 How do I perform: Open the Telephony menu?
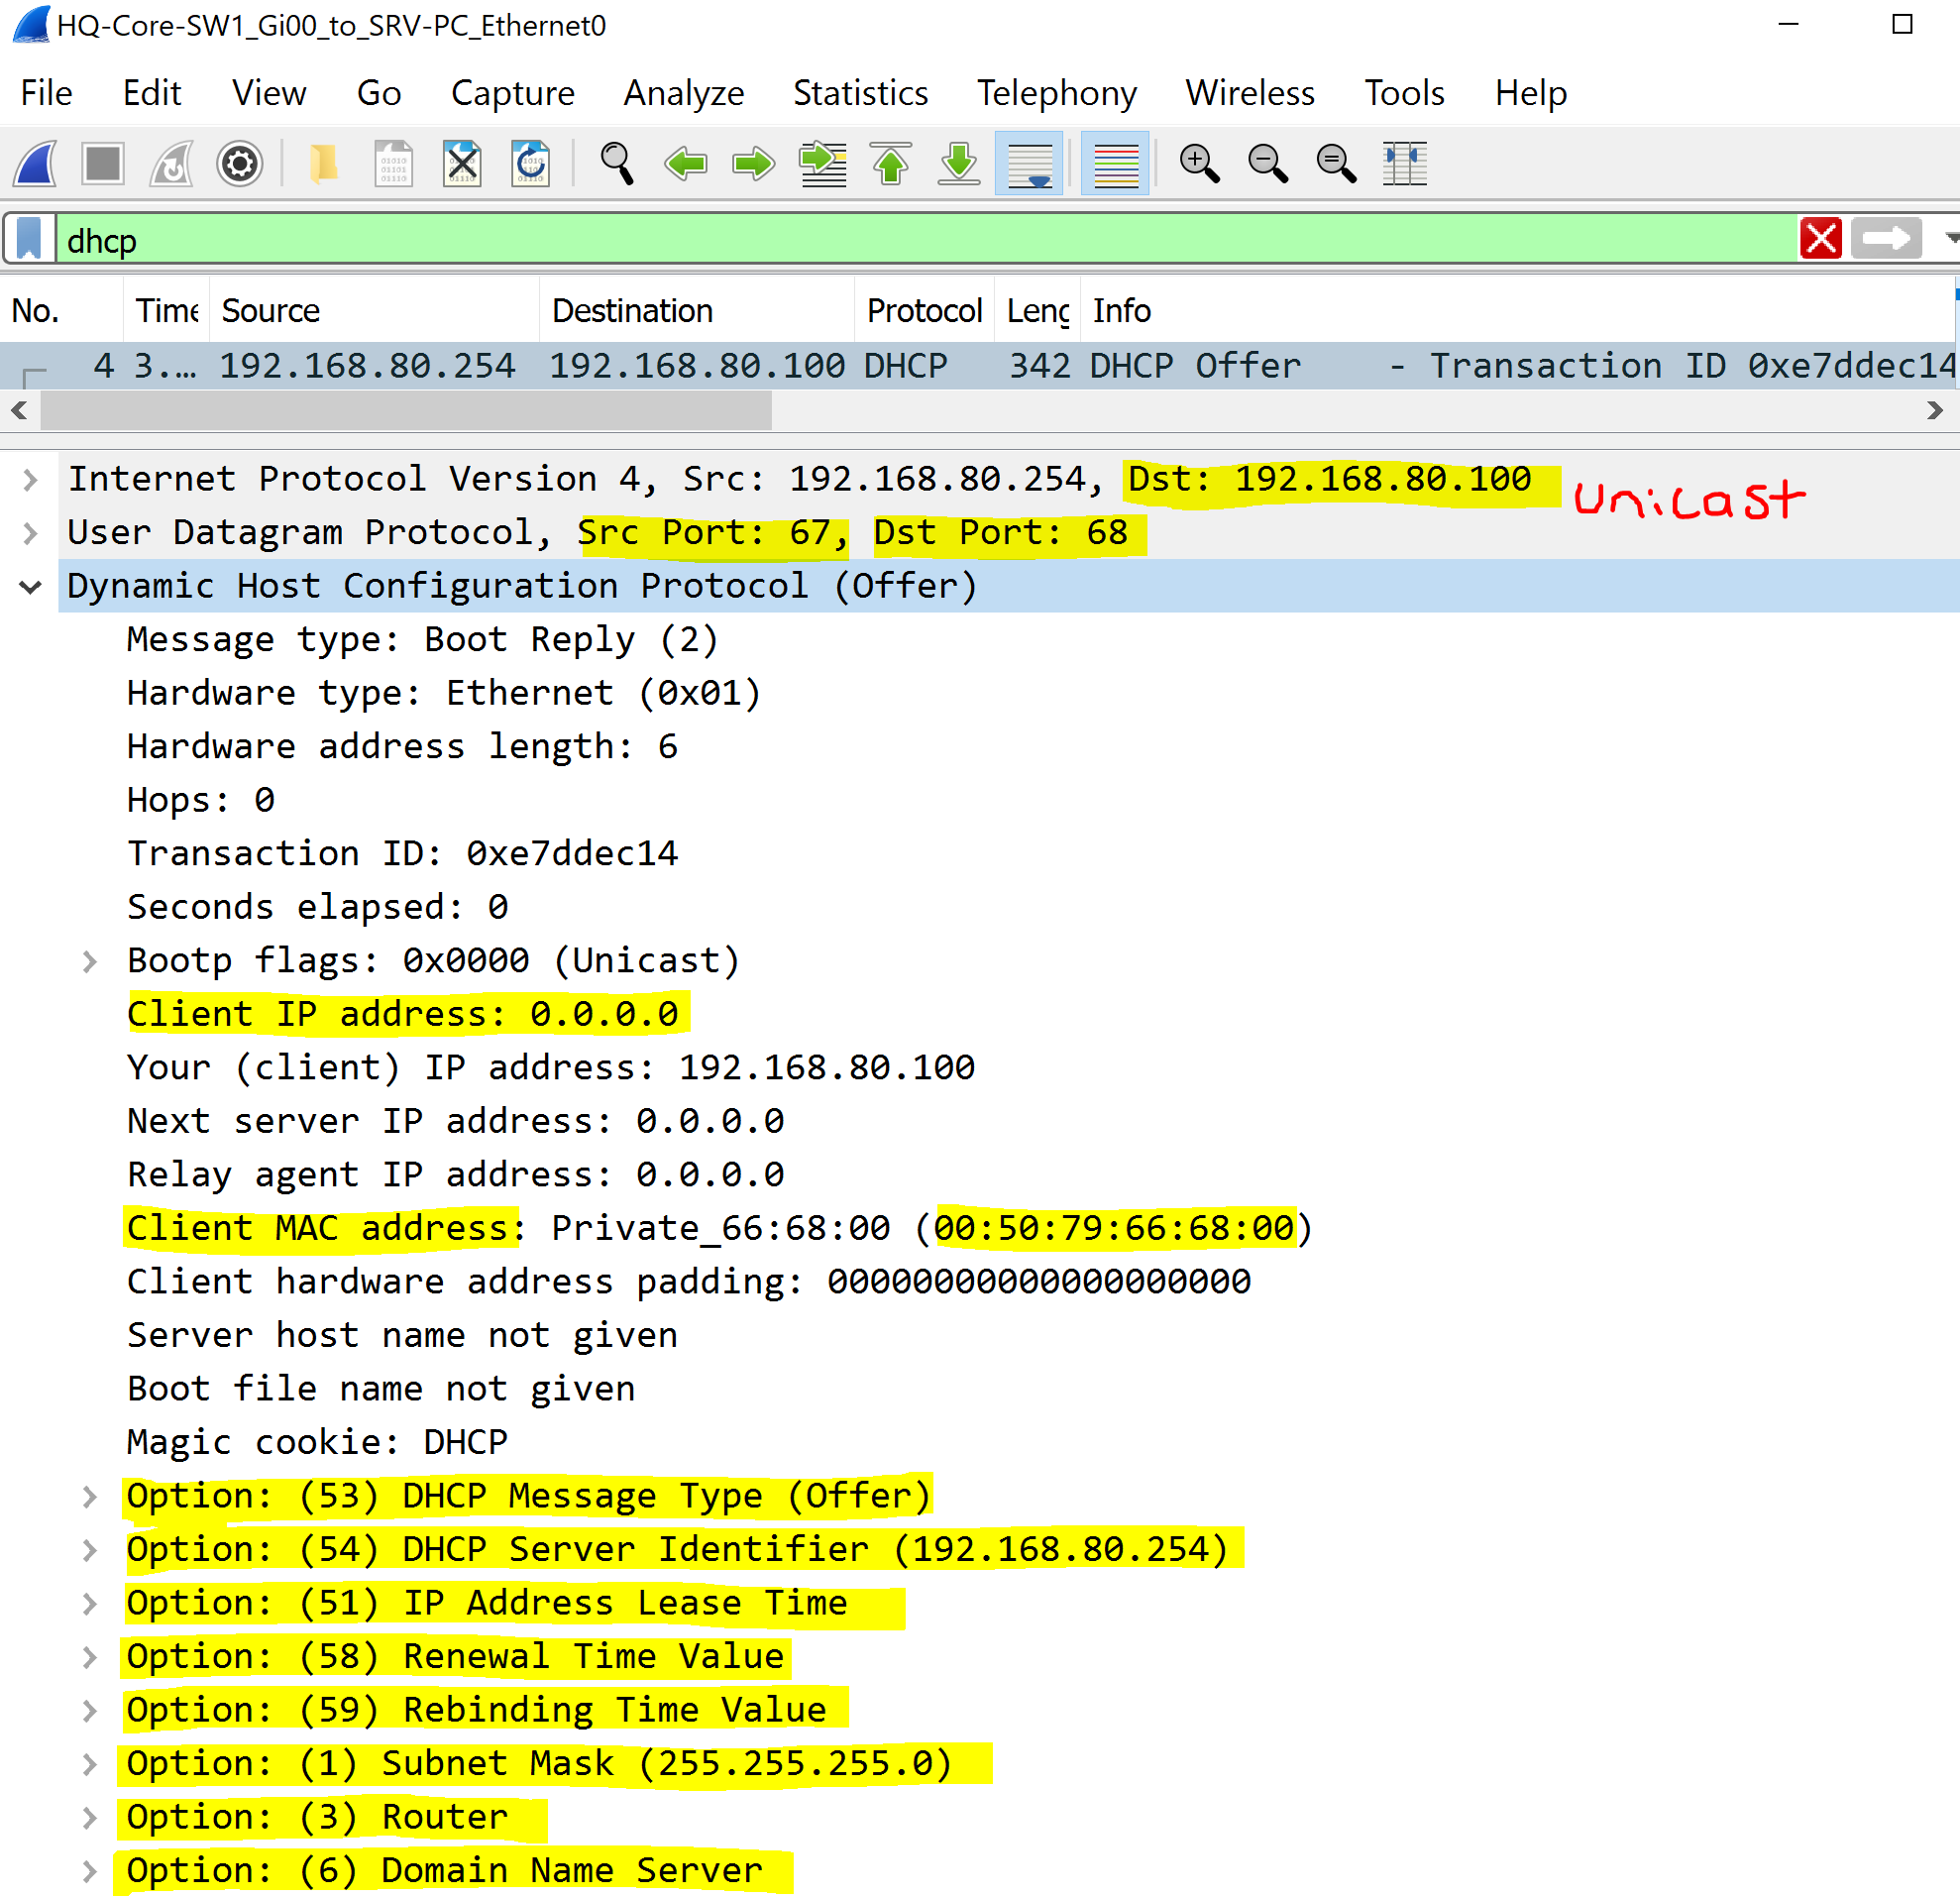1057,93
